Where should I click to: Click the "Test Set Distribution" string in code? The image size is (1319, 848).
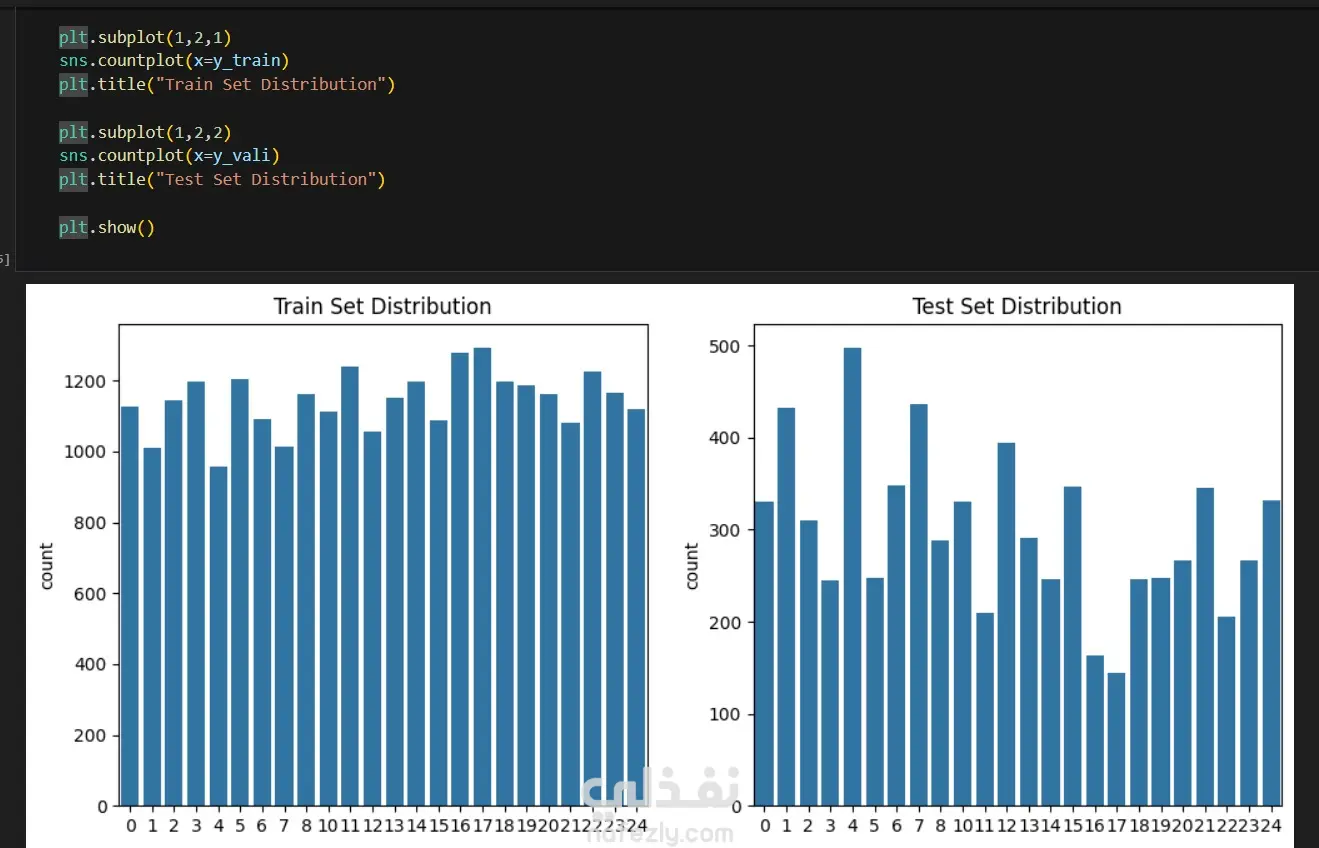click(x=265, y=180)
